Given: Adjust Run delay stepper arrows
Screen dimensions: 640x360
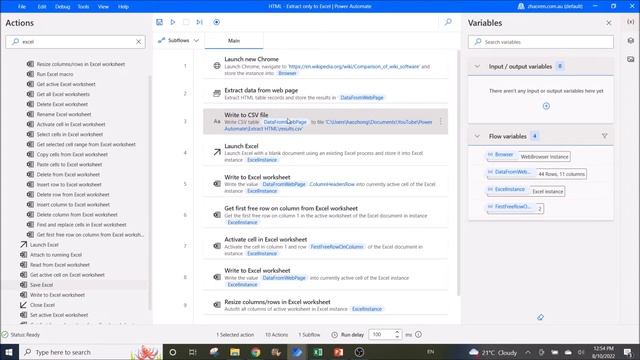Looking at the screenshot, I should (397, 334).
